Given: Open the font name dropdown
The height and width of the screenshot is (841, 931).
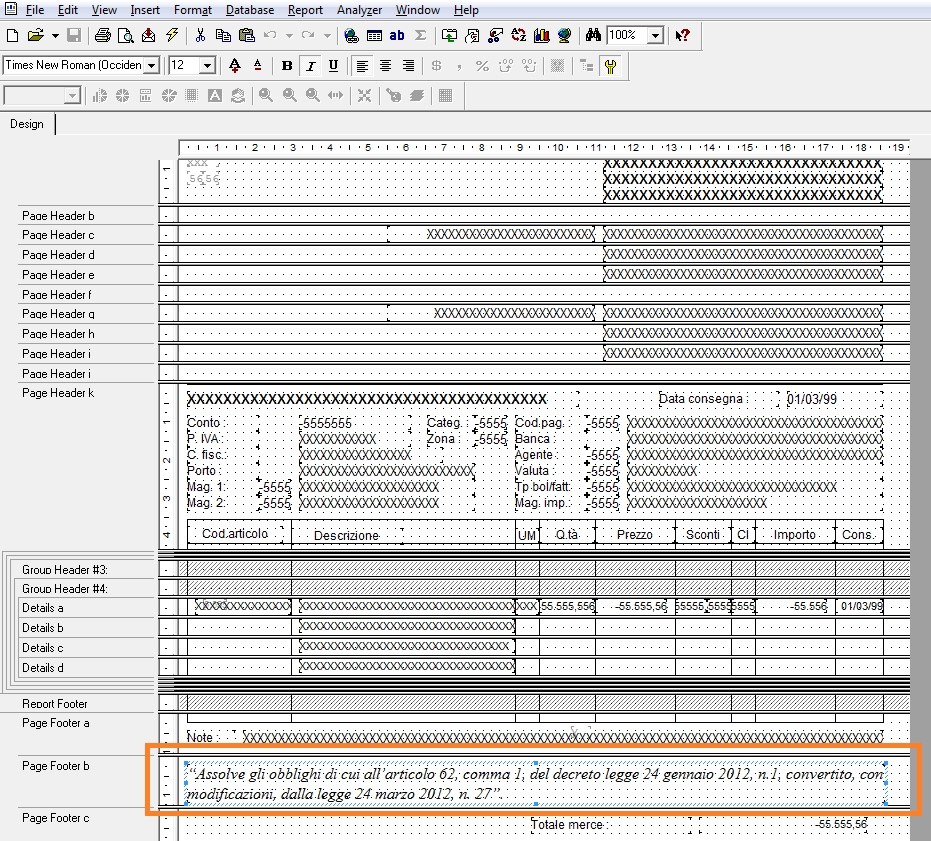Looking at the screenshot, I should (x=152, y=66).
